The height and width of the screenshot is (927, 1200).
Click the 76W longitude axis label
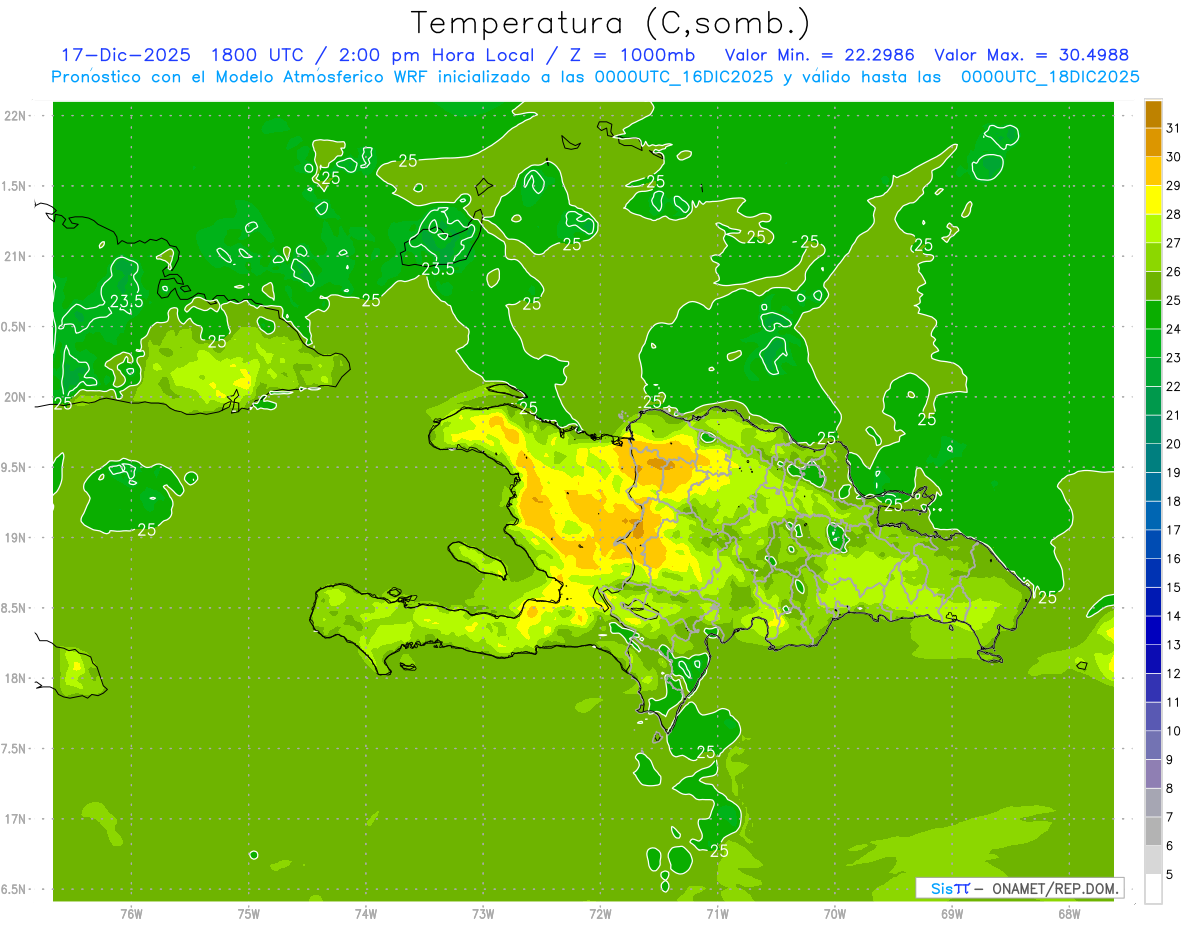[x=131, y=913]
